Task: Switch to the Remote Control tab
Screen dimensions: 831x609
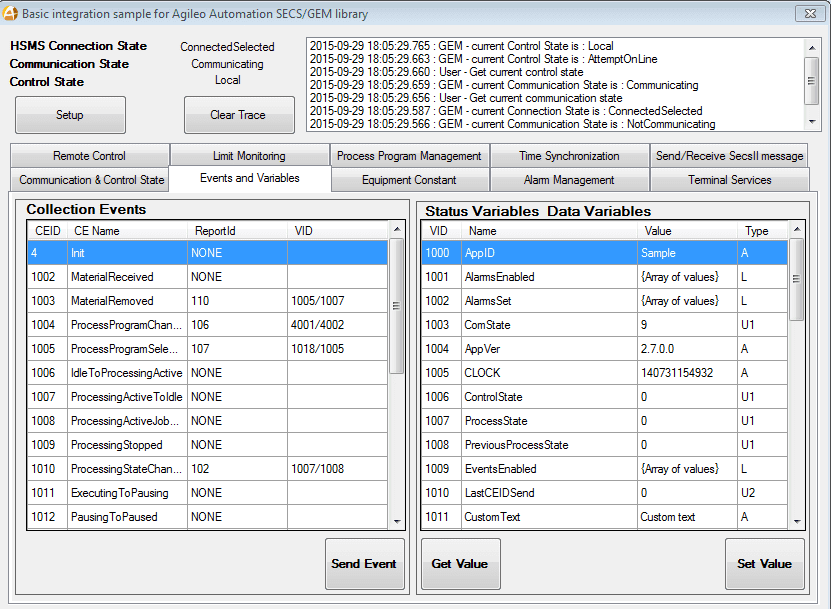Action: pos(90,156)
